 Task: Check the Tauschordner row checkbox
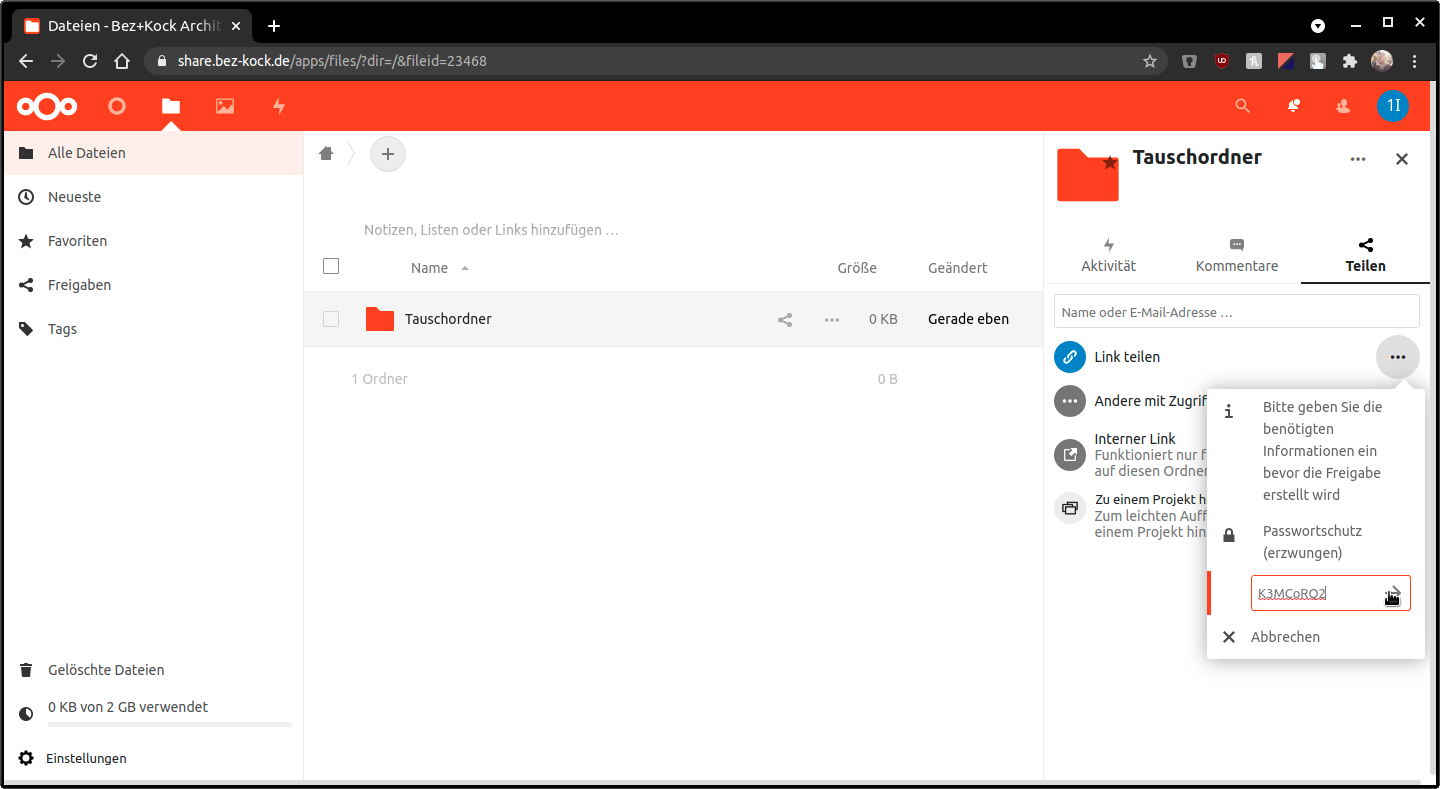(331, 319)
